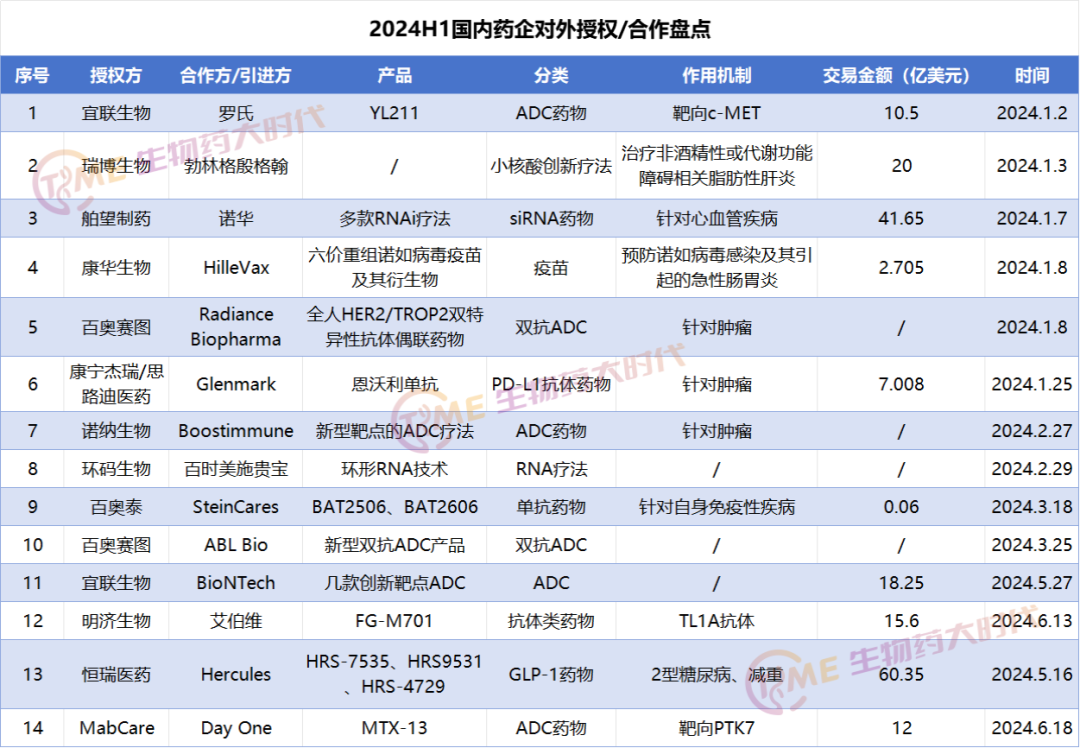Select the cell 'MTX-13'
1080x748 pixels.
coord(394,728)
